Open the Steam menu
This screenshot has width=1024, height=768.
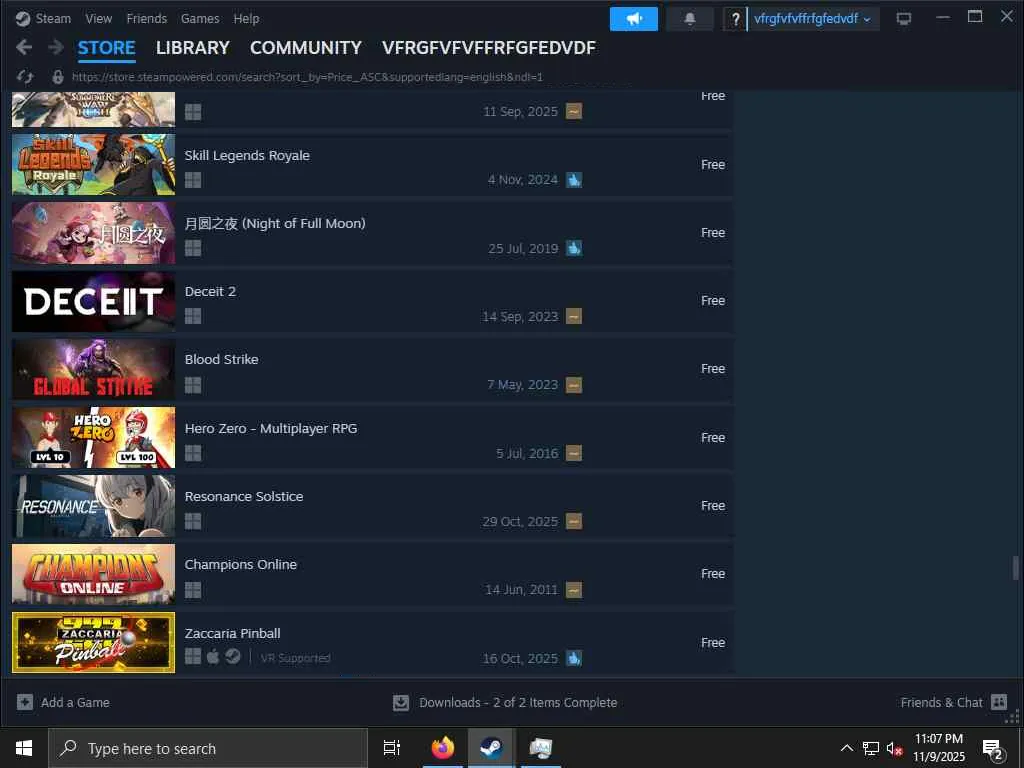(x=53, y=19)
